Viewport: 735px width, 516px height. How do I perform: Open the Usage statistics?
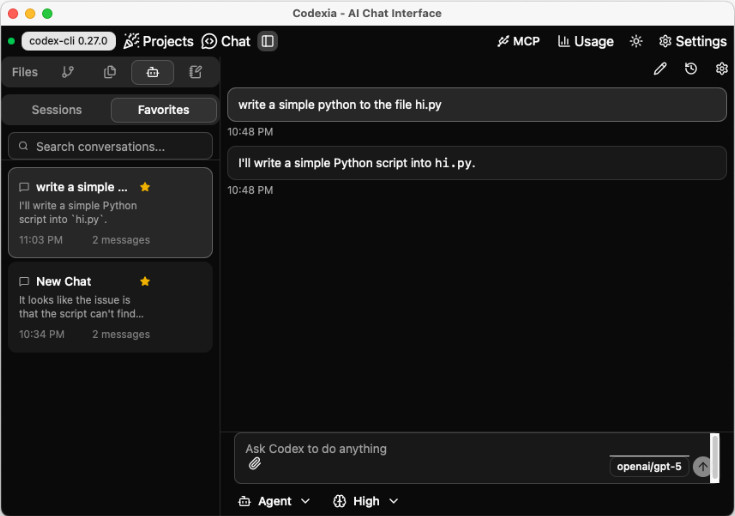[x=585, y=41]
